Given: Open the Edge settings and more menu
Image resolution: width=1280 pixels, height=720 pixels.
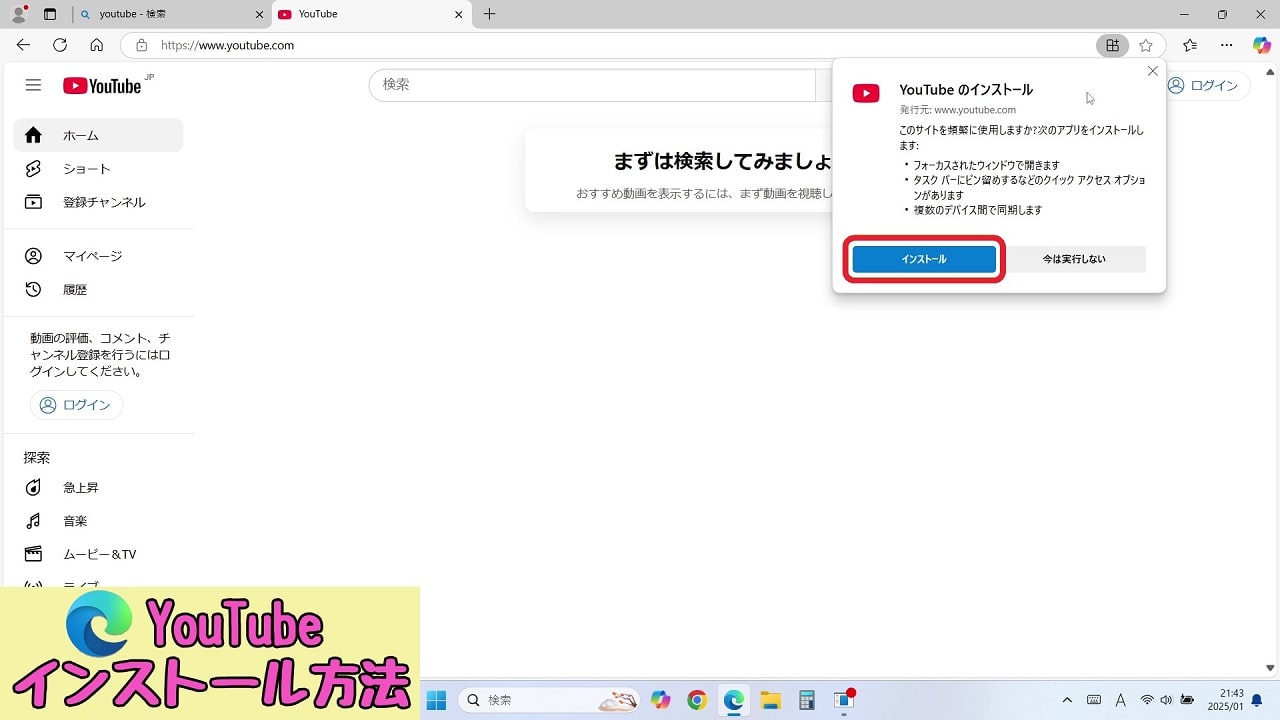Looking at the screenshot, I should click(1226, 45).
